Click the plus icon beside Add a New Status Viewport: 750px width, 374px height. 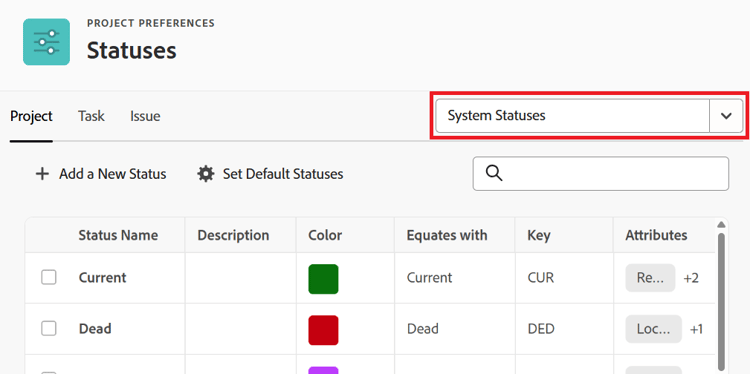[43, 174]
